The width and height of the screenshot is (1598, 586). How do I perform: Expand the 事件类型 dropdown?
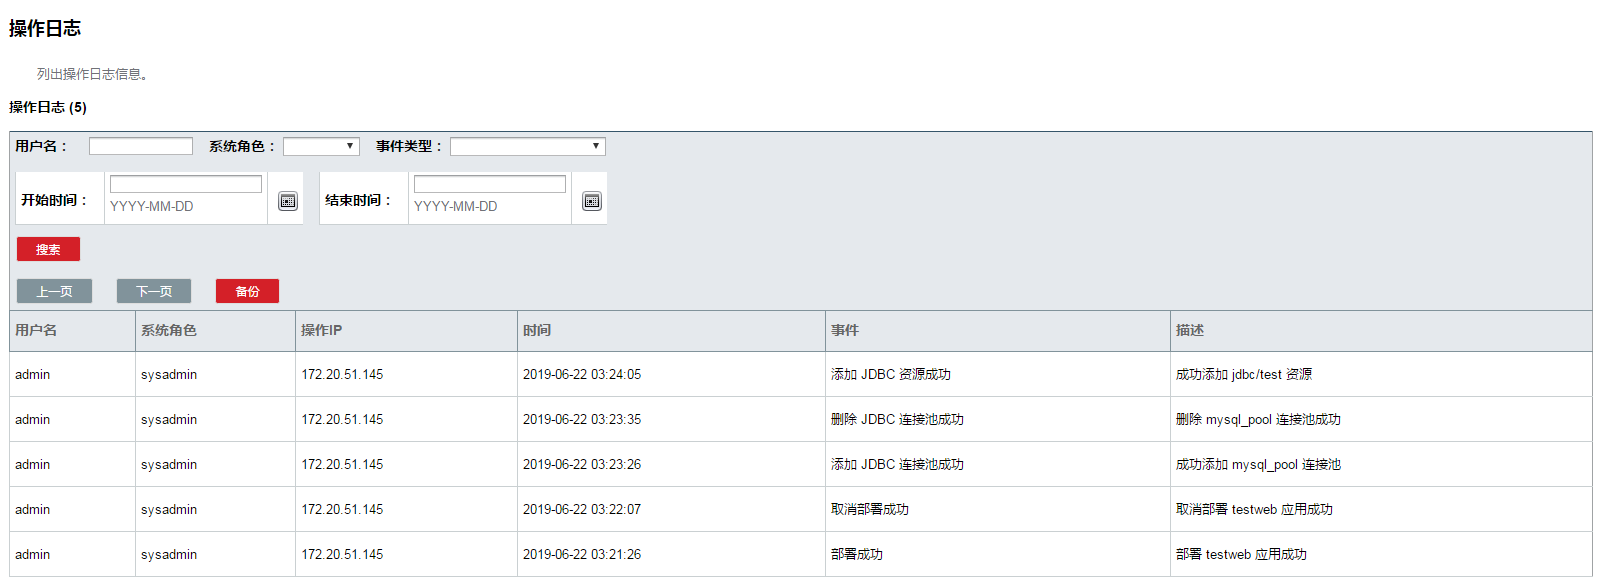527,147
